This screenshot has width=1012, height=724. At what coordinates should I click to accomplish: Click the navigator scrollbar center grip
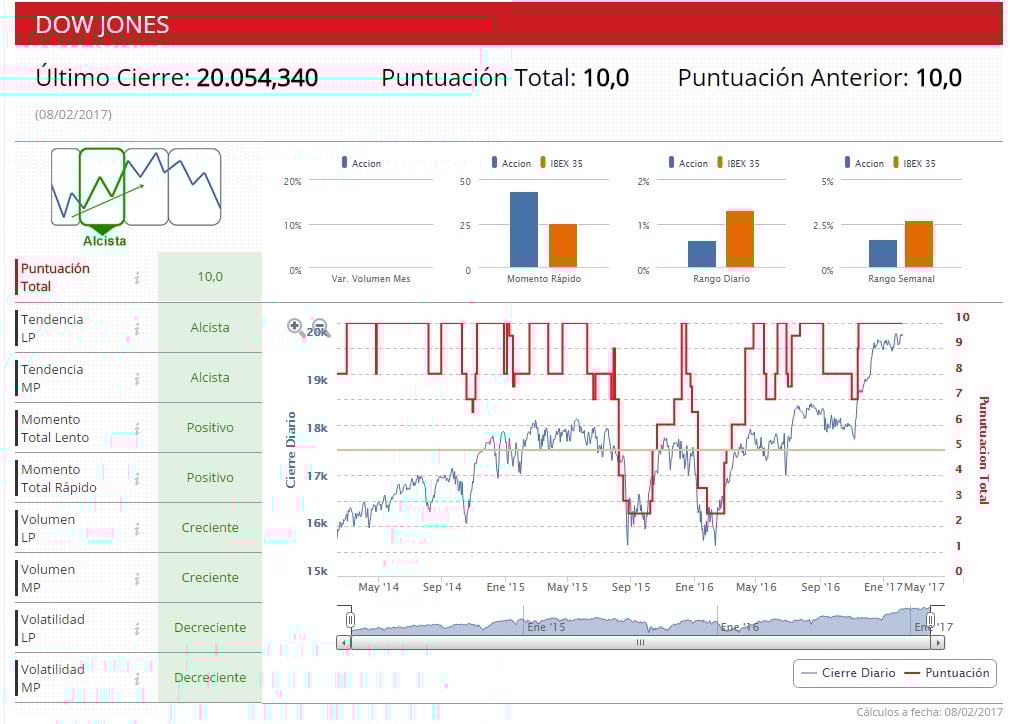click(x=640, y=643)
